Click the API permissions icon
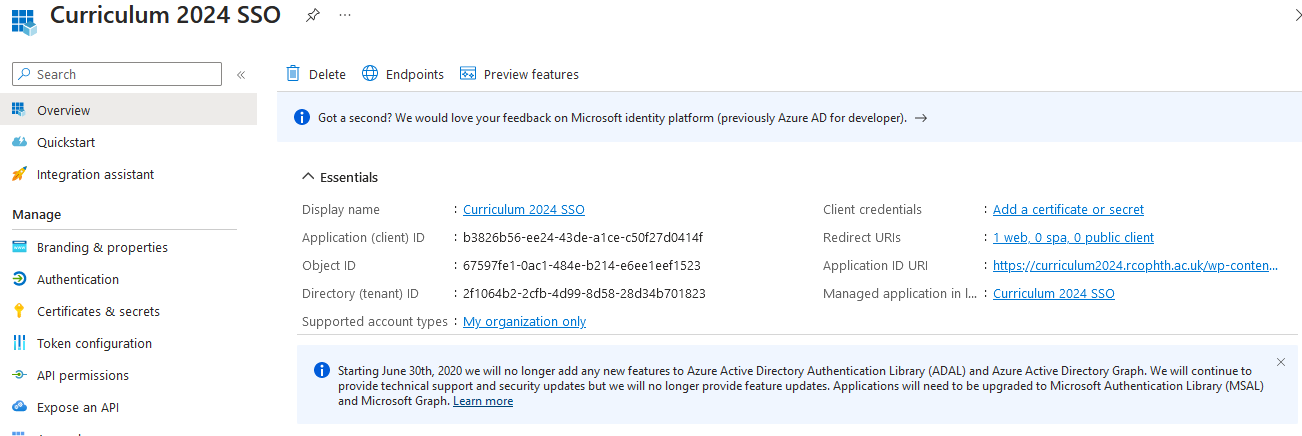This screenshot has height=436, width=1302. (19, 375)
